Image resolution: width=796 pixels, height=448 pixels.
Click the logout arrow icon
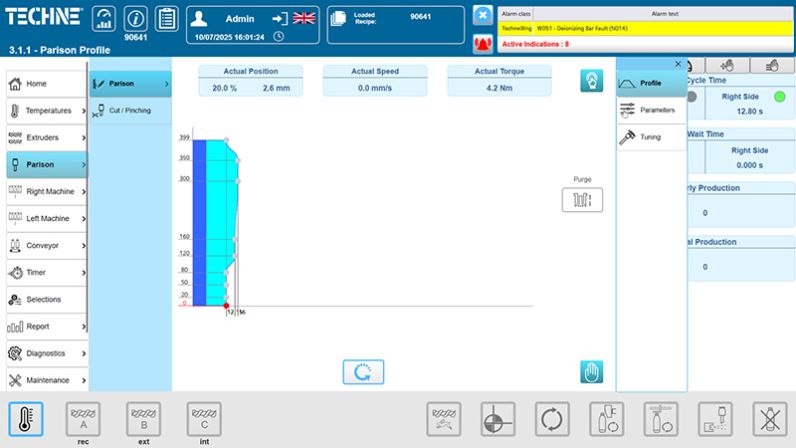[280, 19]
